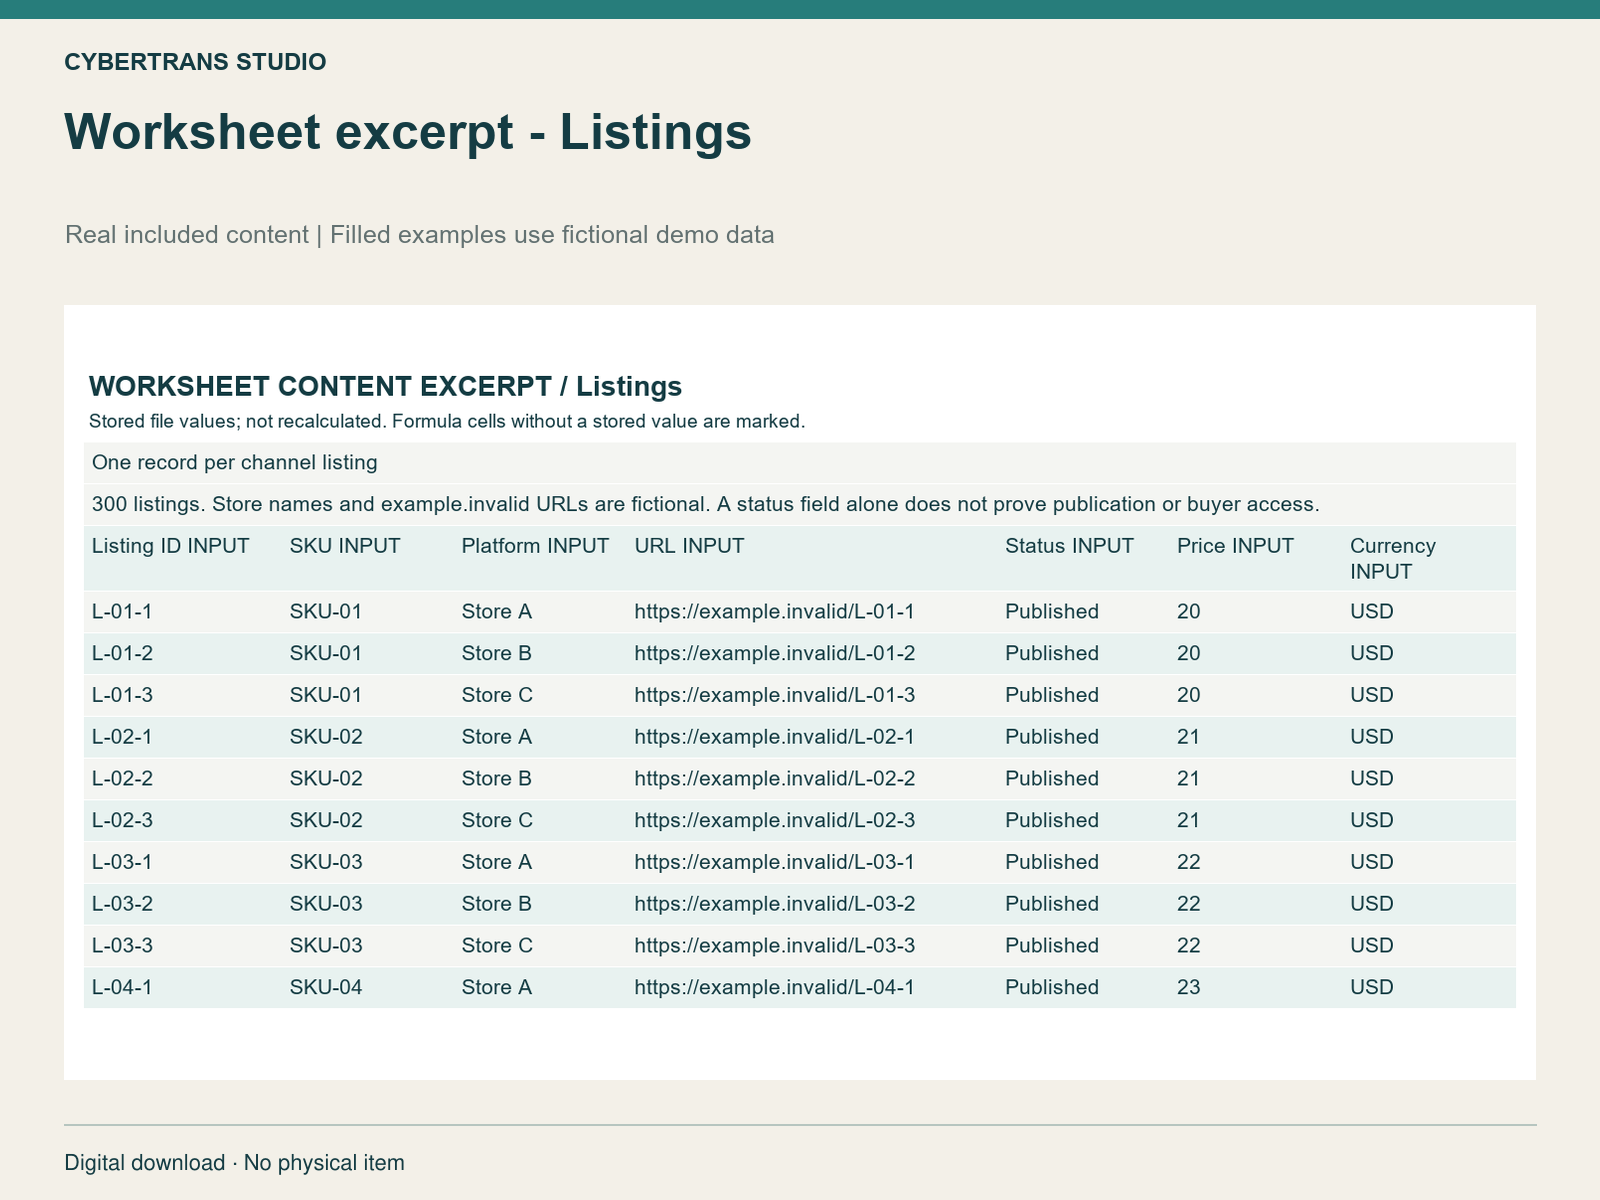Select listing ID cell L-03-2
The height and width of the screenshot is (1200, 1600).
point(122,904)
